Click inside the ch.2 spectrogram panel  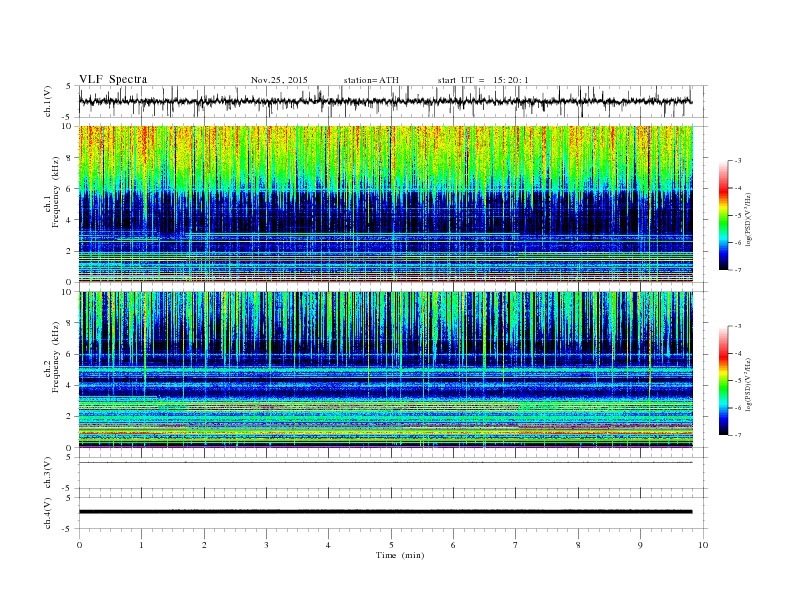(386, 370)
